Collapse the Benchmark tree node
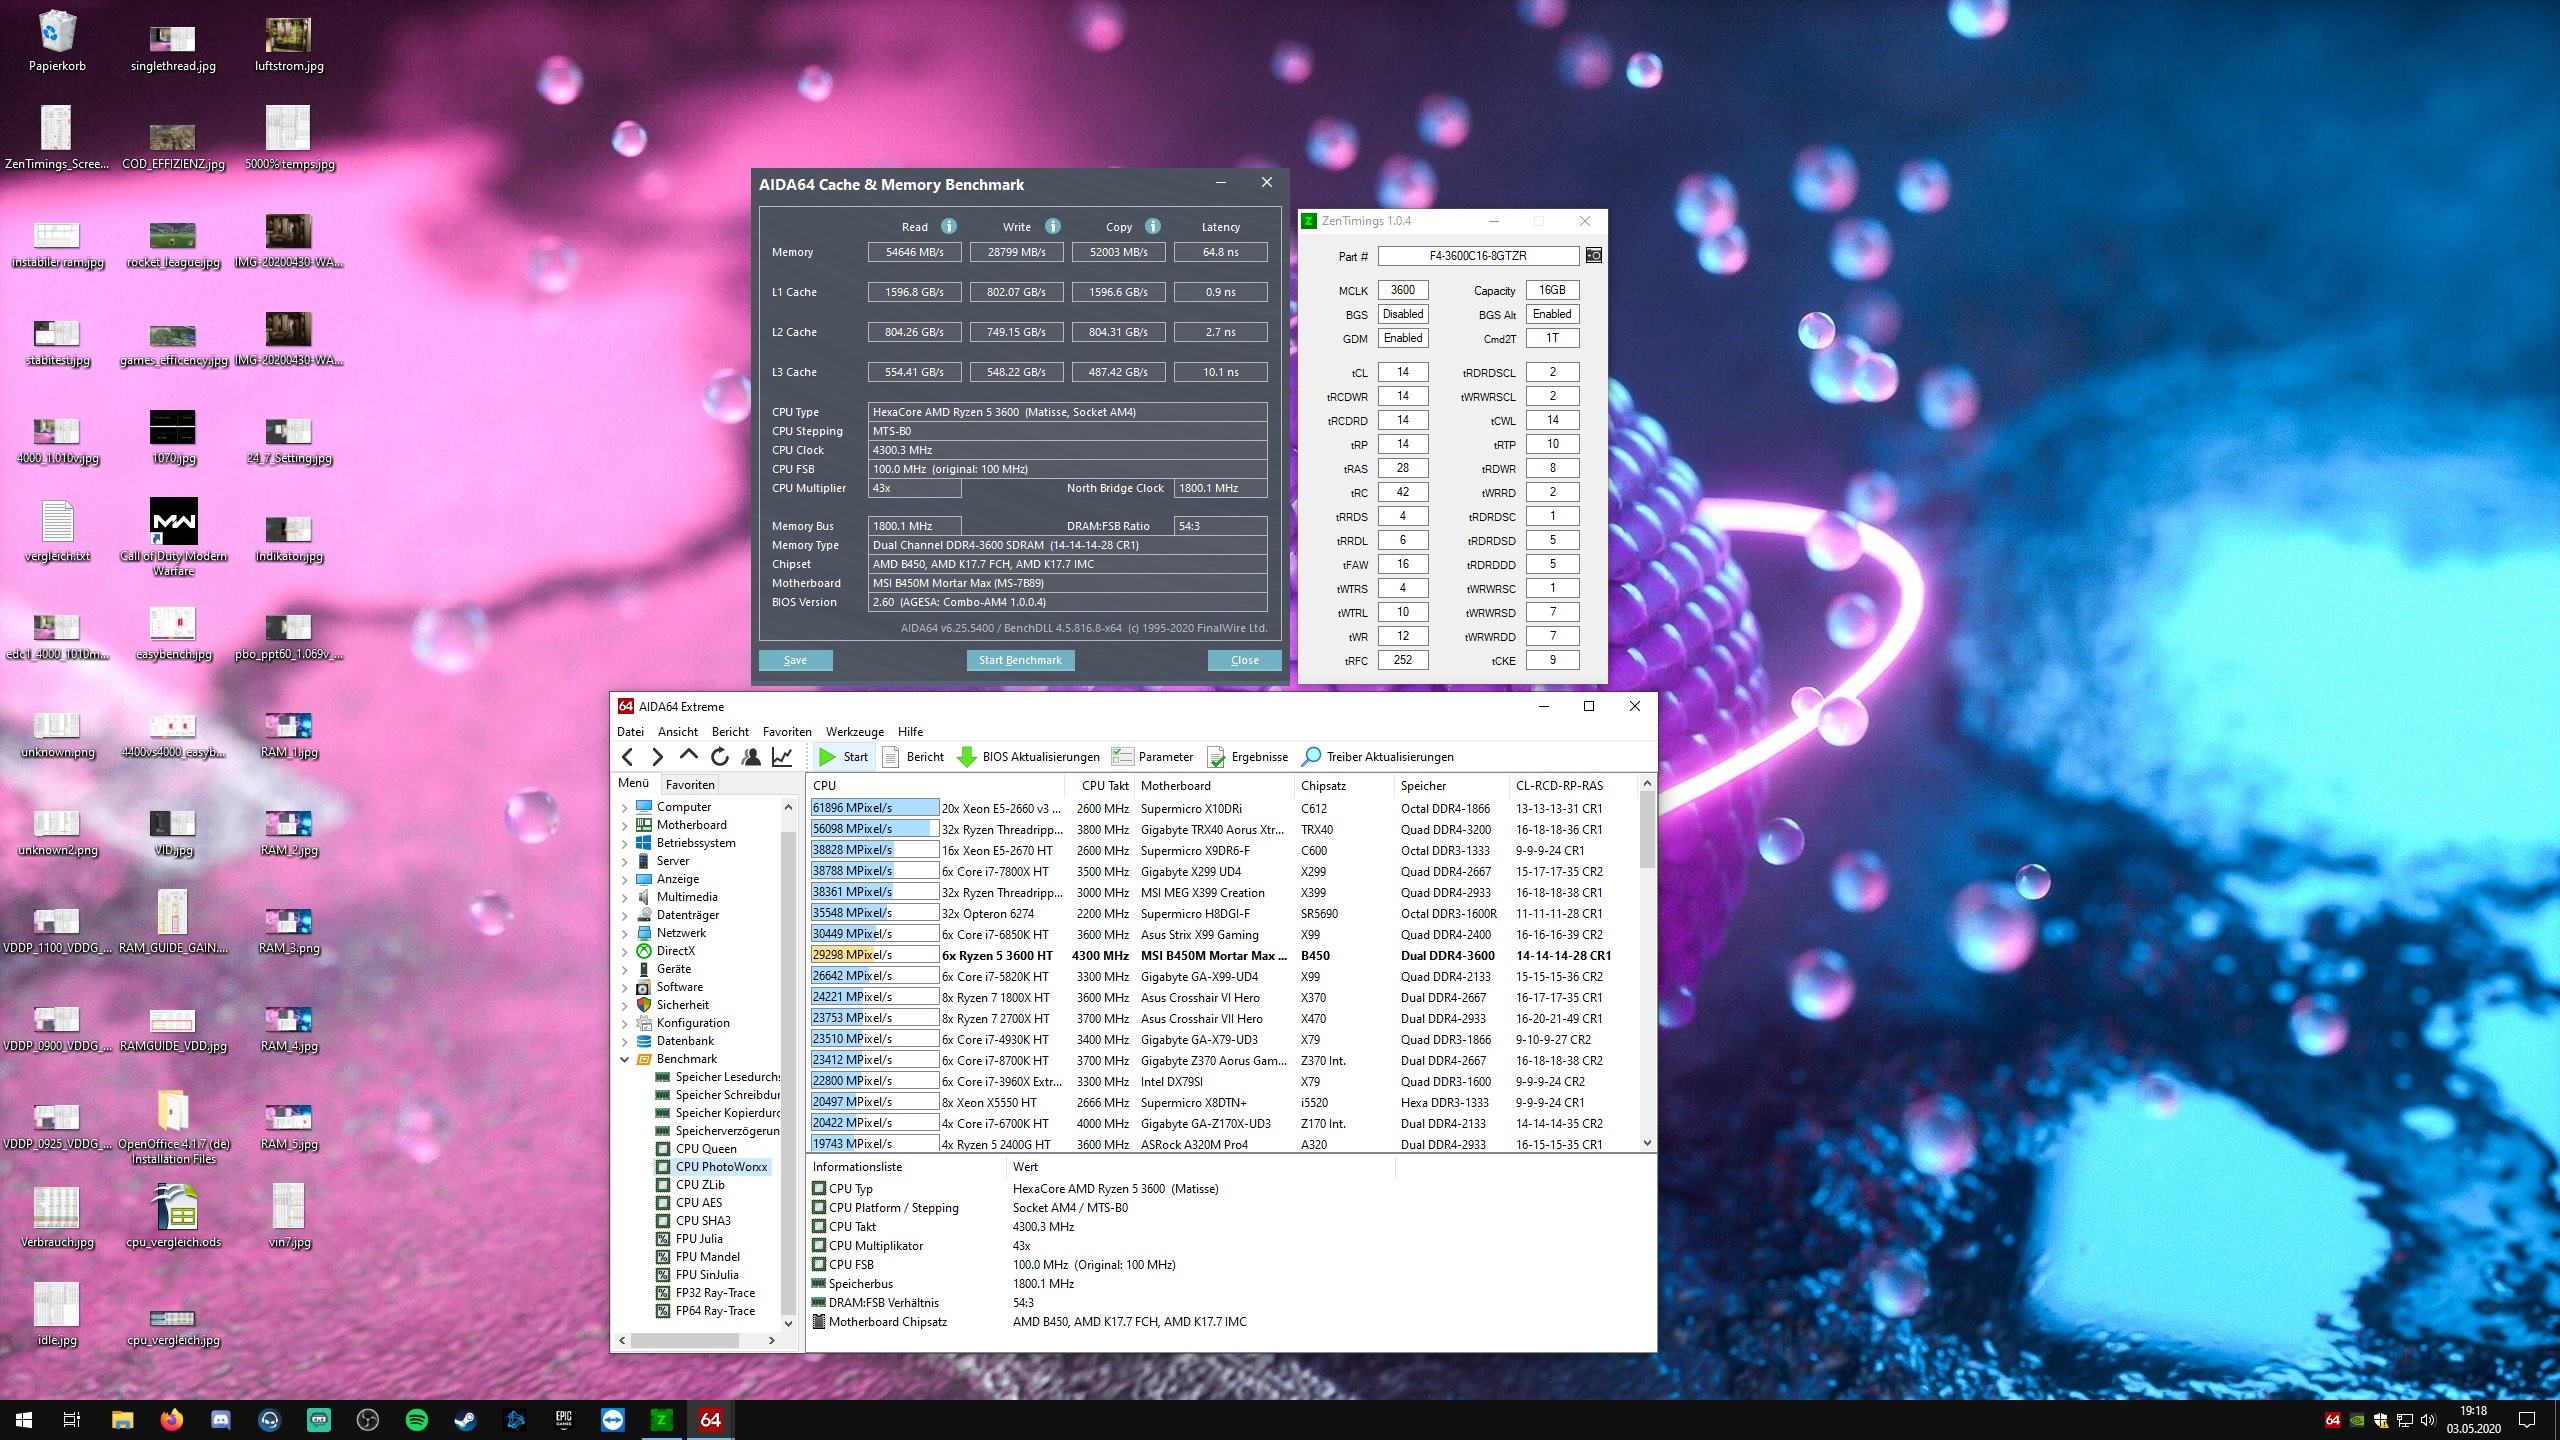 625,1059
